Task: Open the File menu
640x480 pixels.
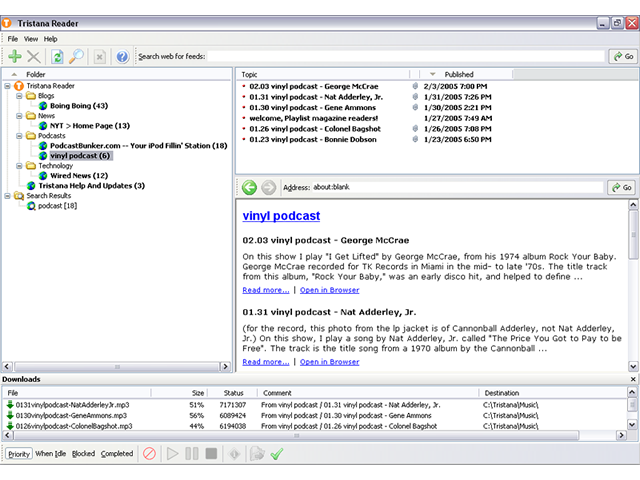Action: click(x=13, y=39)
